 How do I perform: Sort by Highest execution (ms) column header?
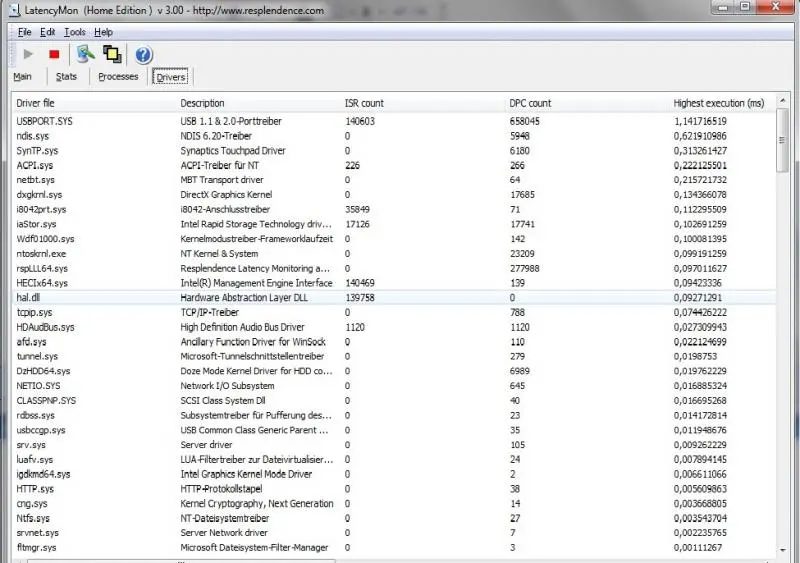(718, 103)
